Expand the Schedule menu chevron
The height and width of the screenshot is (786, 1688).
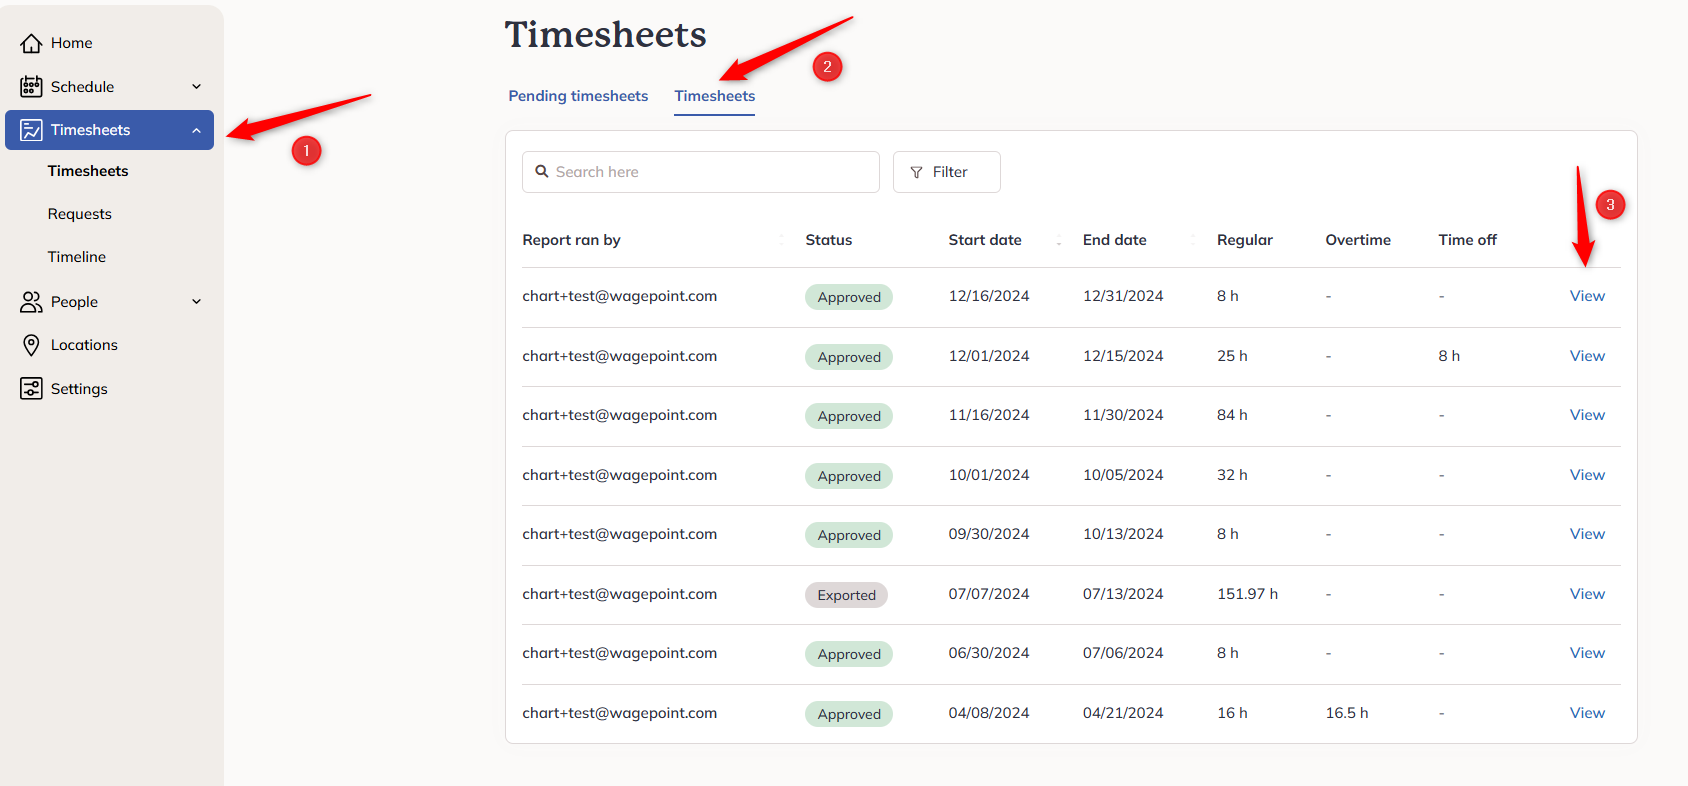[197, 87]
